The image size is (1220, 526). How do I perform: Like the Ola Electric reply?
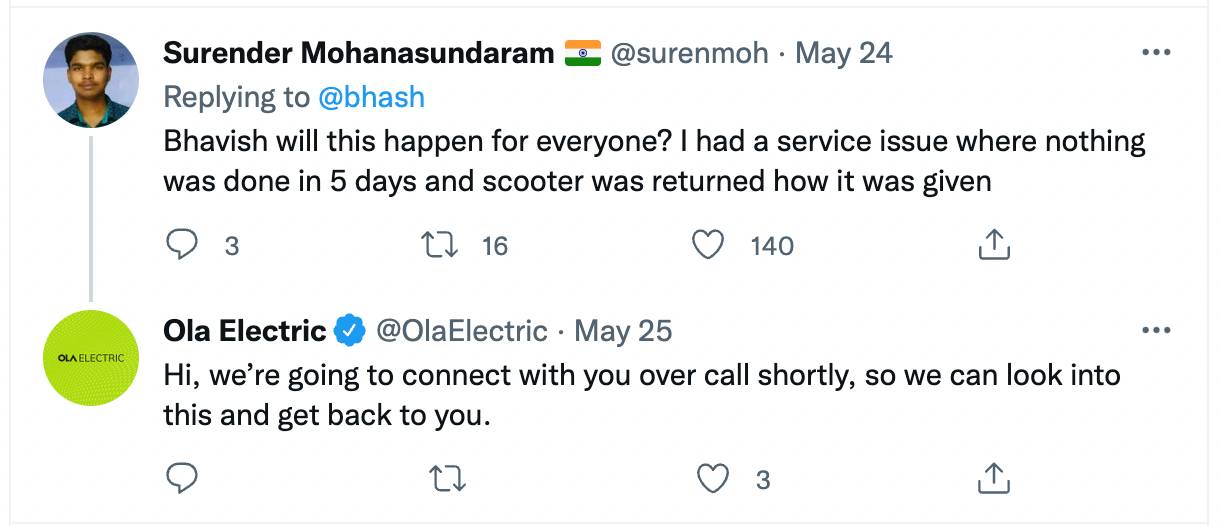[x=712, y=480]
